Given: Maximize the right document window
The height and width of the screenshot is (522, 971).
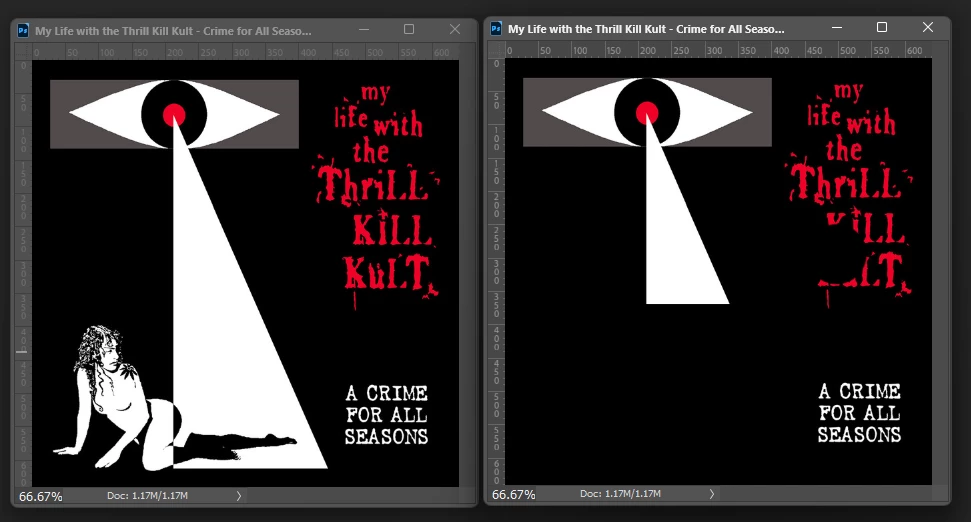Looking at the screenshot, I should click(x=882, y=27).
